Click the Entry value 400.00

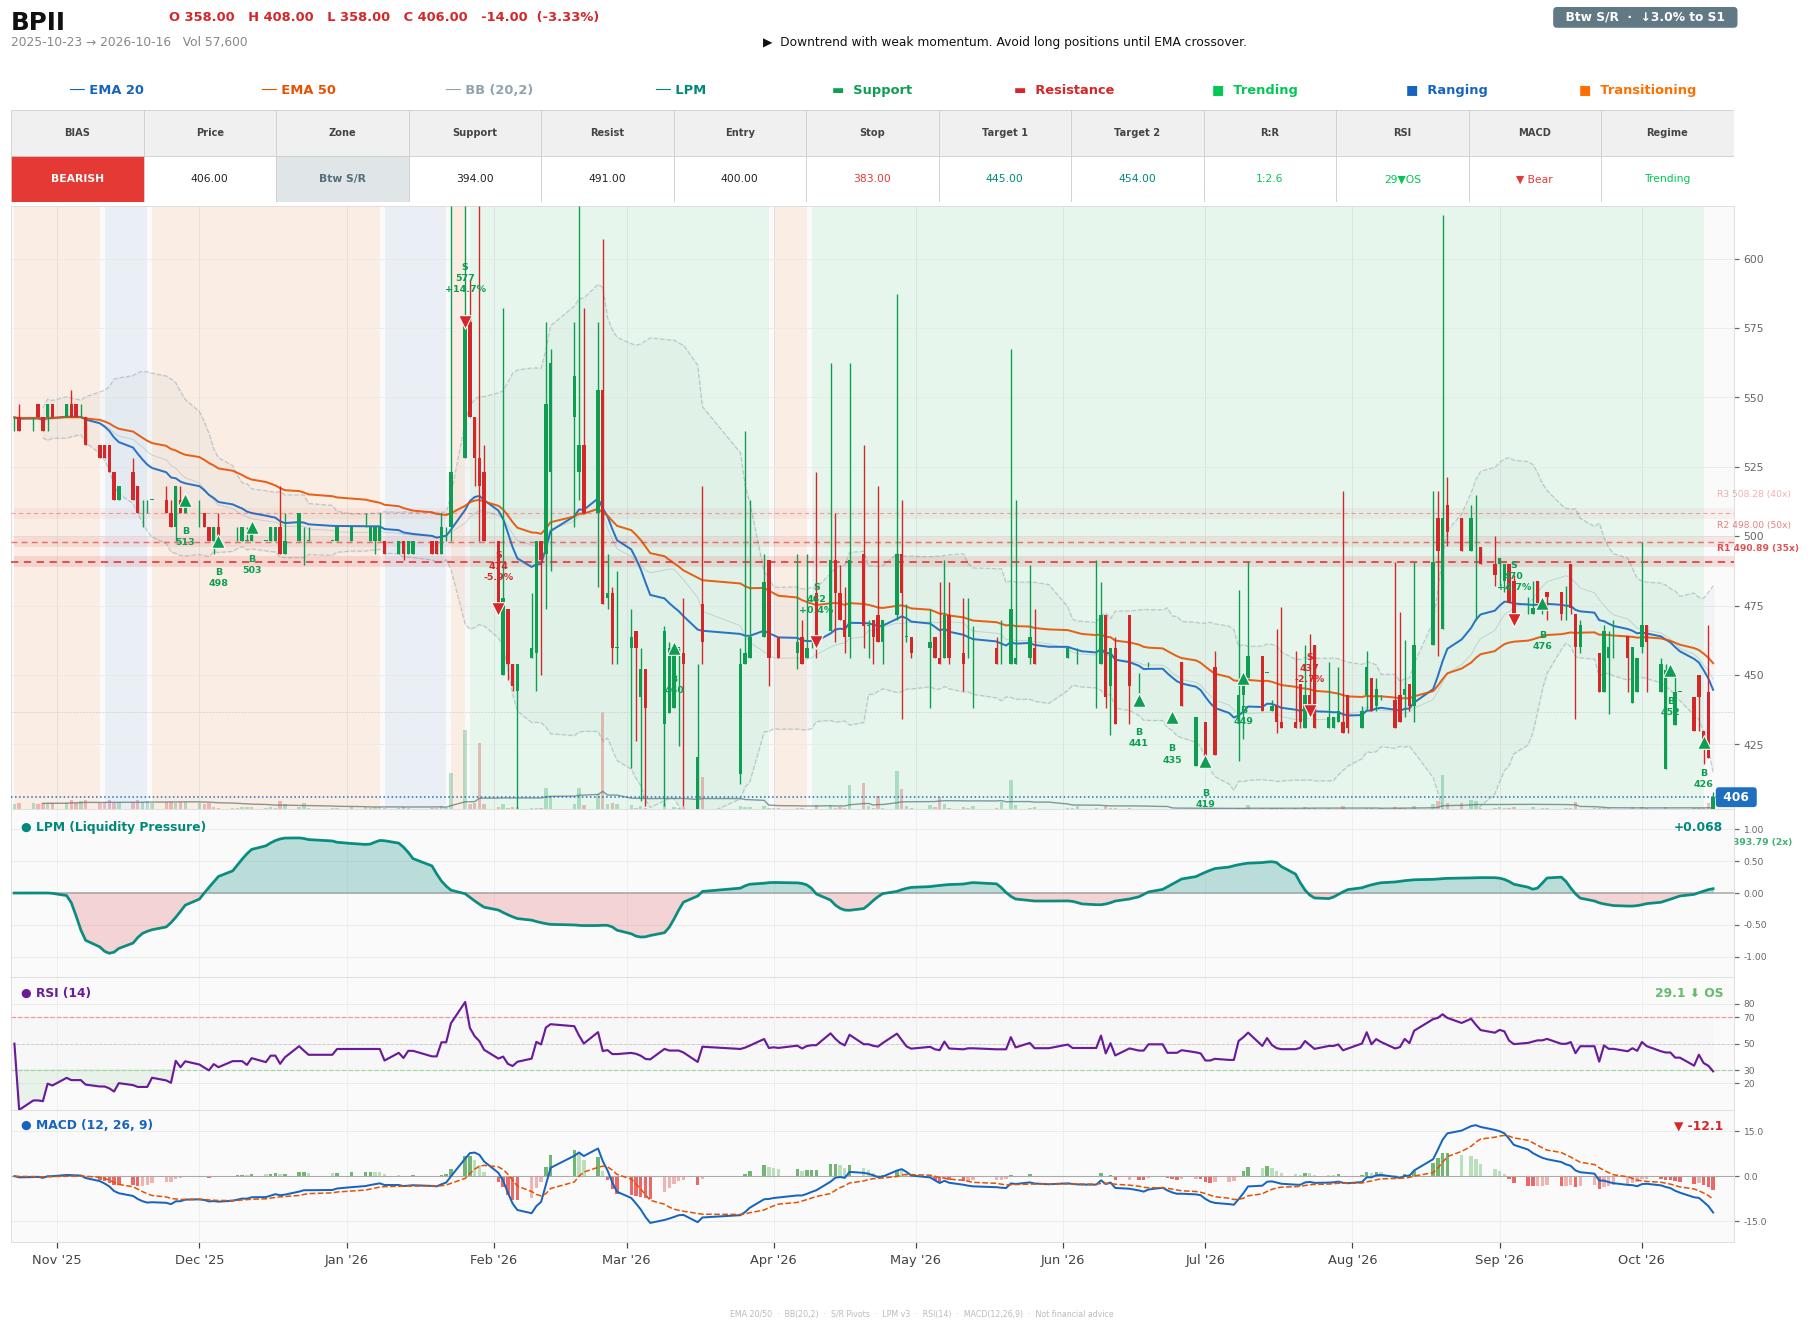pyautogui.click(x=739, y=179)
